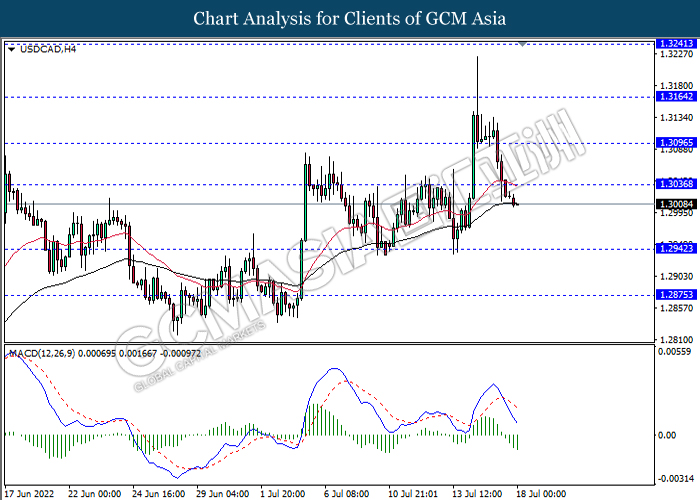Click the 1.28100 price axis value
This screenshot has width=700, height=500.
click(x=676, y=340)
